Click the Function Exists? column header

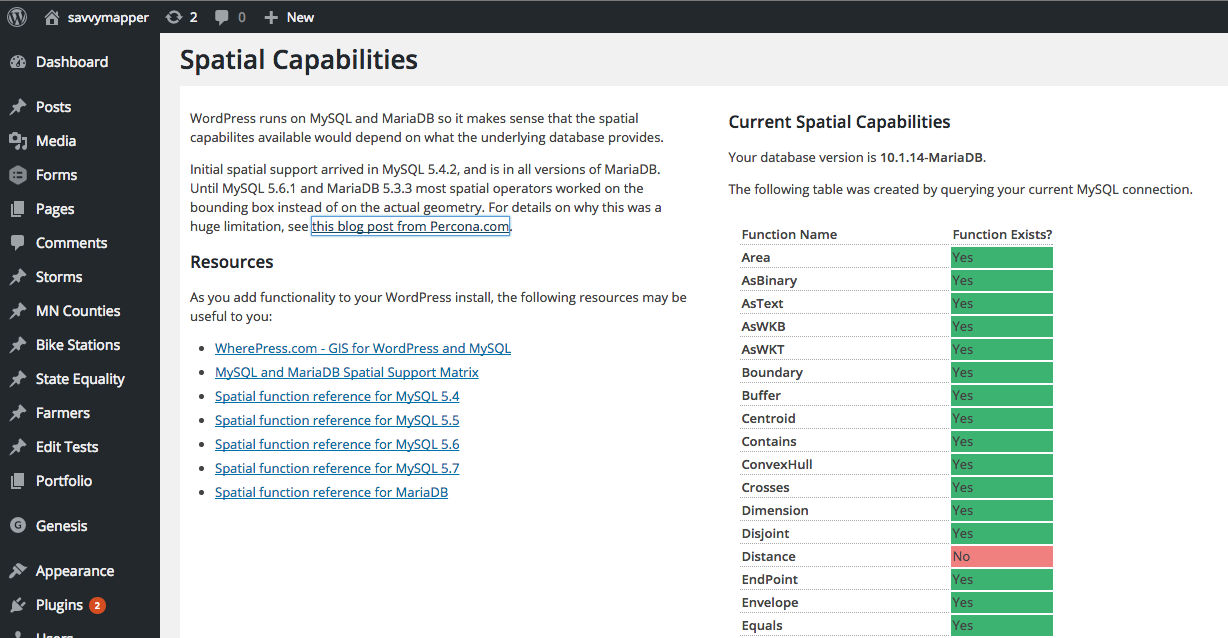[x=1002, y=234]
